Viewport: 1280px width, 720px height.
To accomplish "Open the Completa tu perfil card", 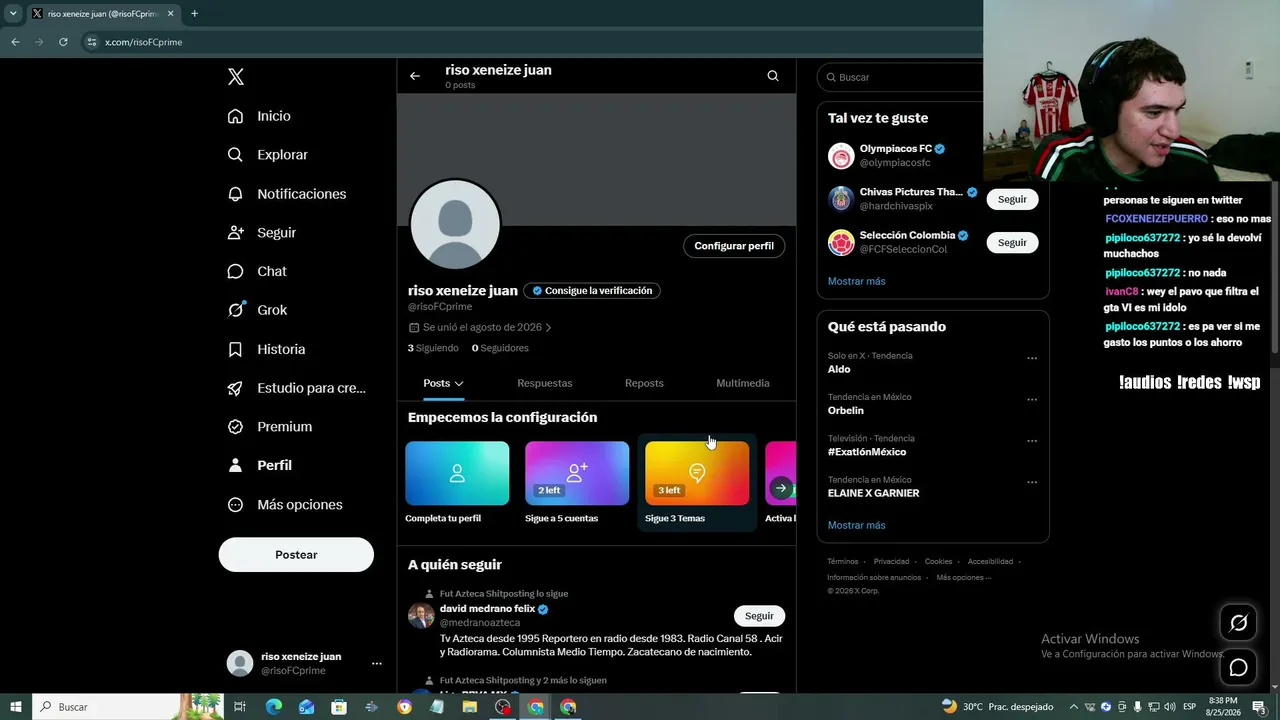I will click(x=457, y=483).
